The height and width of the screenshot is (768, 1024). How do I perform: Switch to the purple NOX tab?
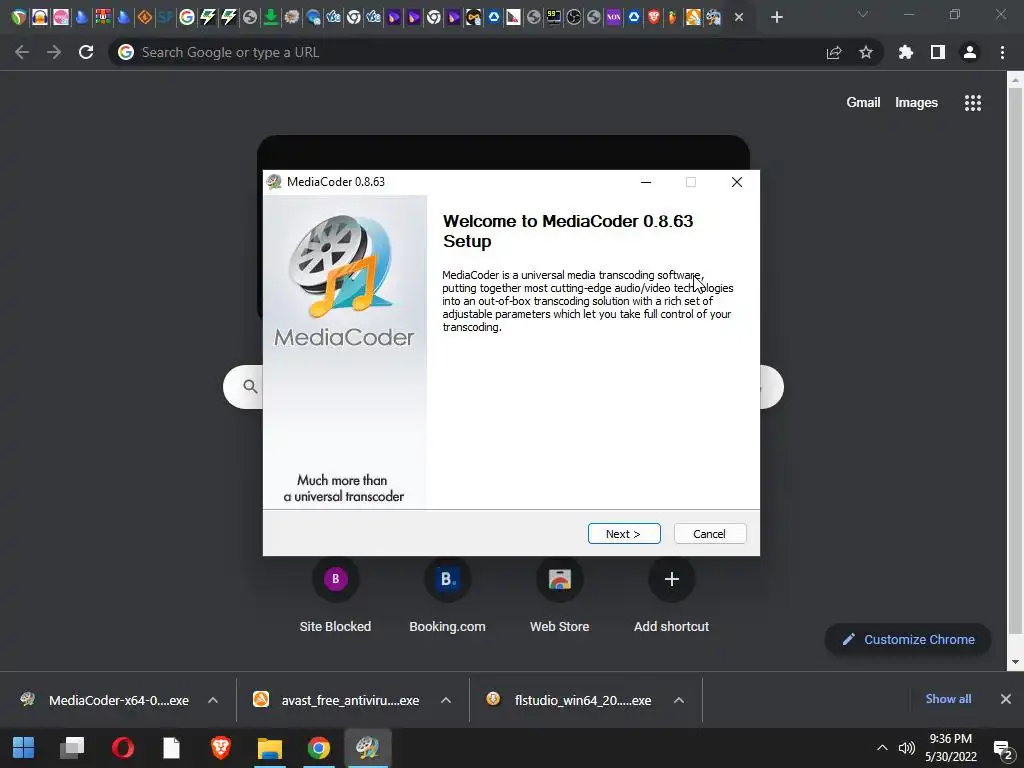pos(613,17)
